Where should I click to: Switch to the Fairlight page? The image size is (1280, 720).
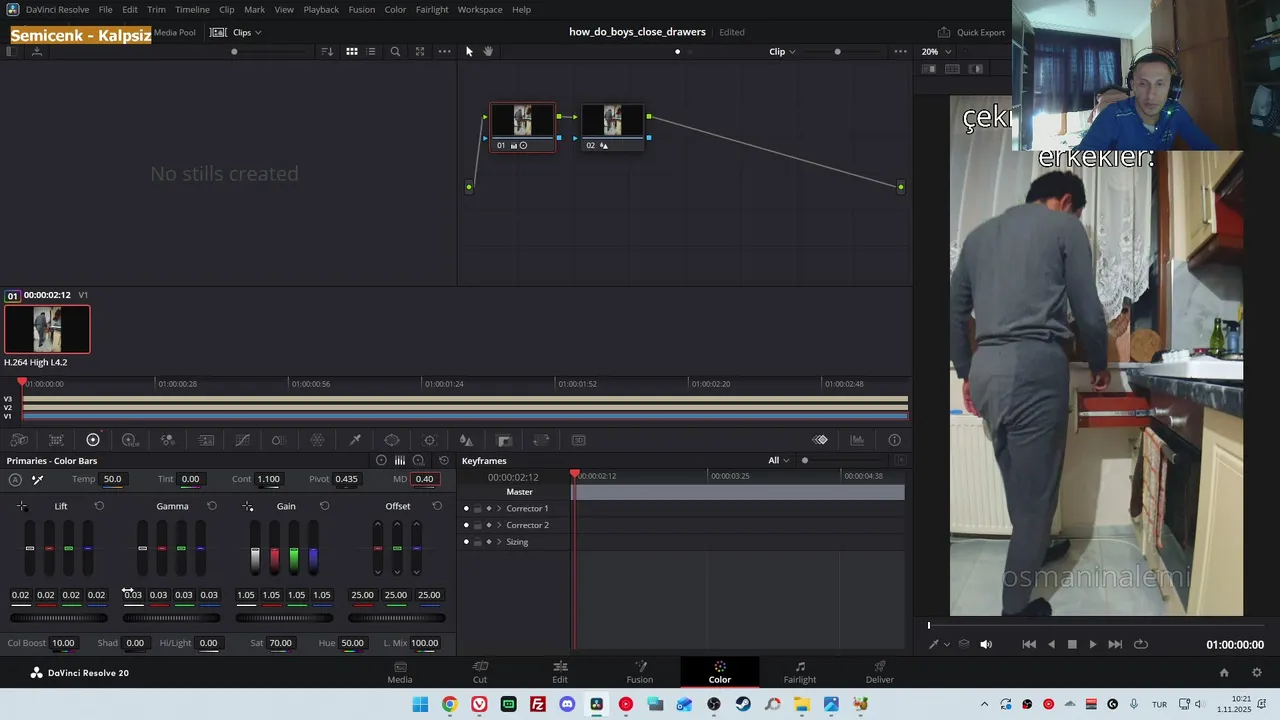[800, 672]
